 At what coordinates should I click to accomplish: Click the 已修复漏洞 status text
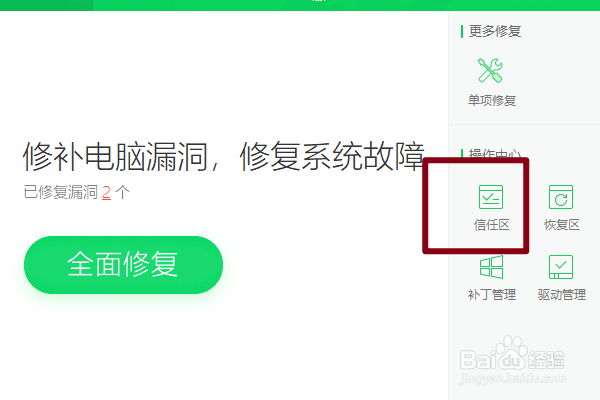(60, 192)
